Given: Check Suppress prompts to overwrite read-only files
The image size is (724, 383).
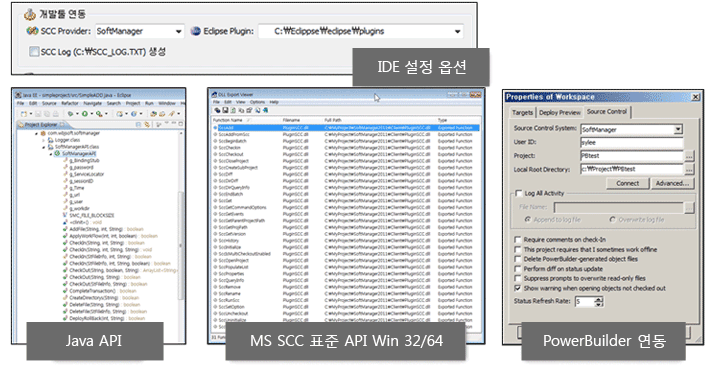Looking at the screenshot, I should click(x=518, y=279).
